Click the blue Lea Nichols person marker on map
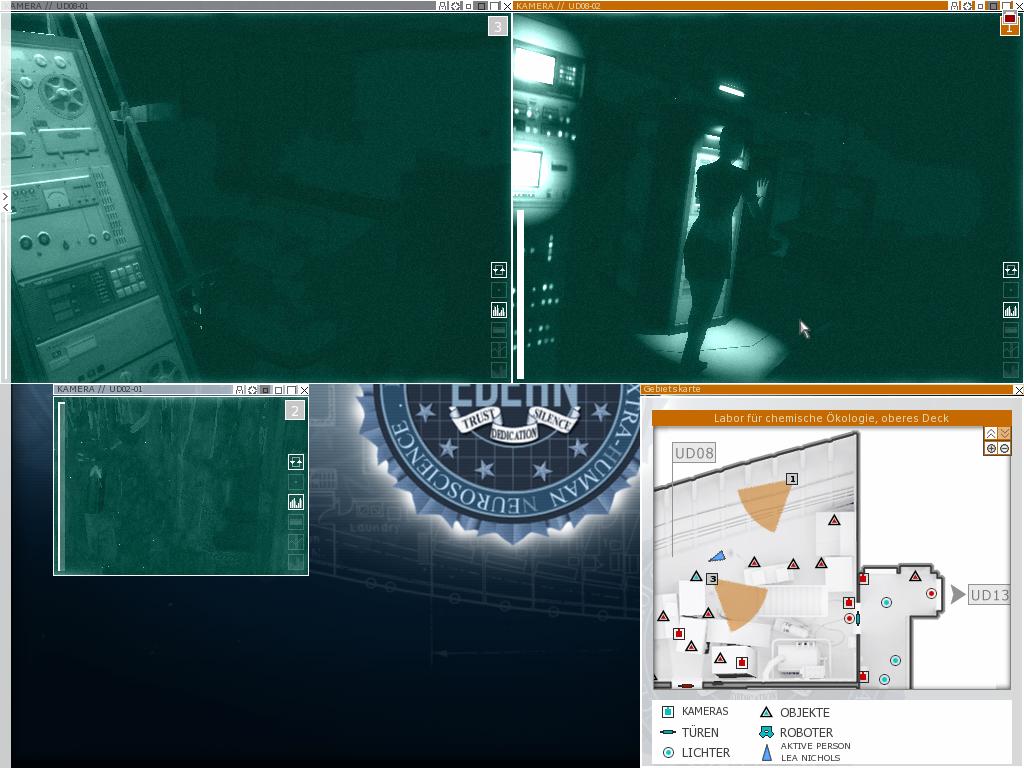Viewport: 1024px width, 768px height. pyautogui.click(x=718, y=556)
